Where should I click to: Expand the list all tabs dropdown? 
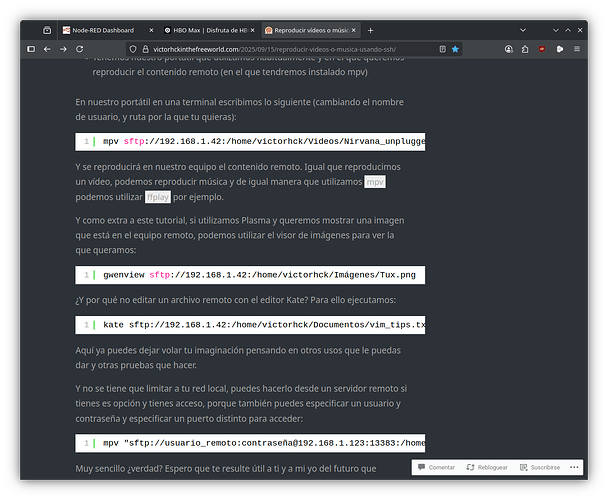point(523,30)
